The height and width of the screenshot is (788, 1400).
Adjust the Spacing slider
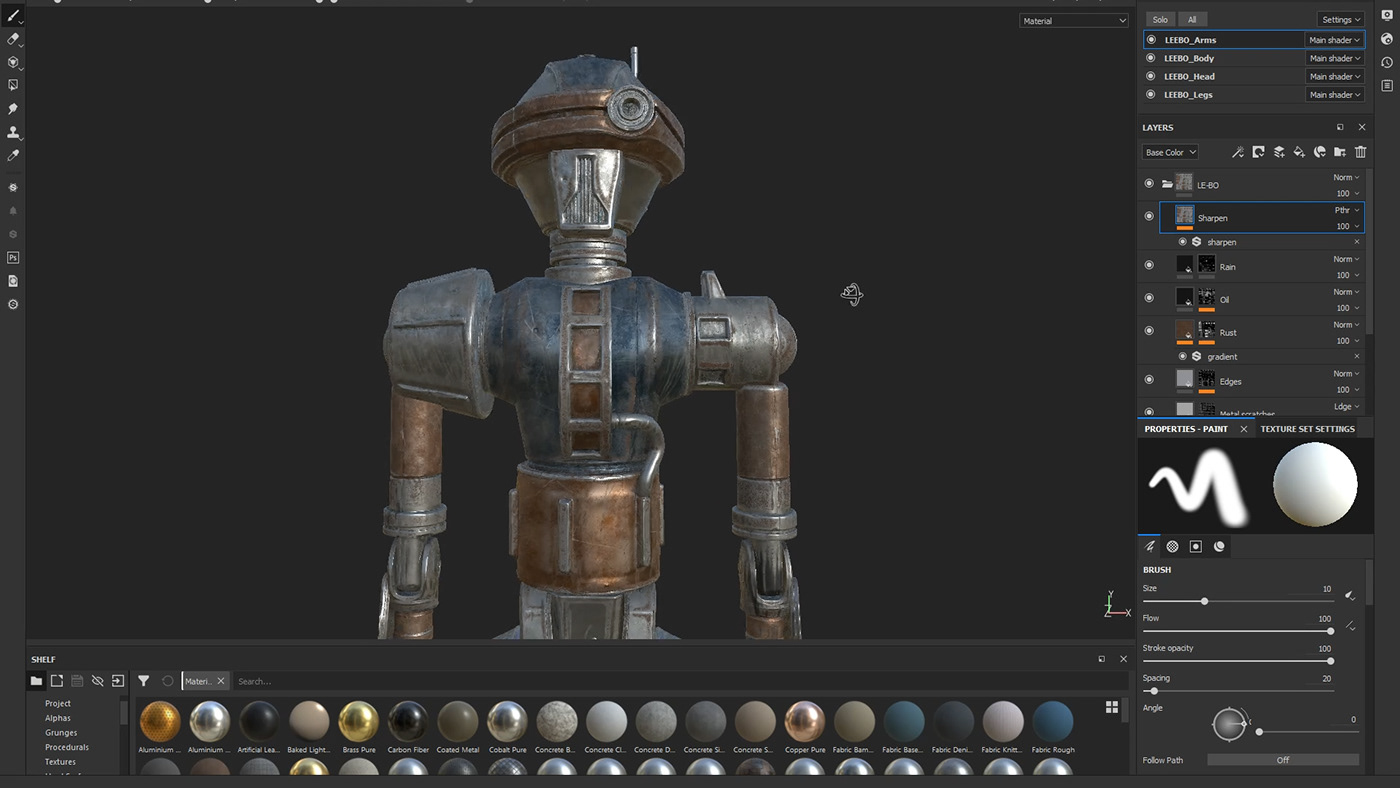(1238, 691)
